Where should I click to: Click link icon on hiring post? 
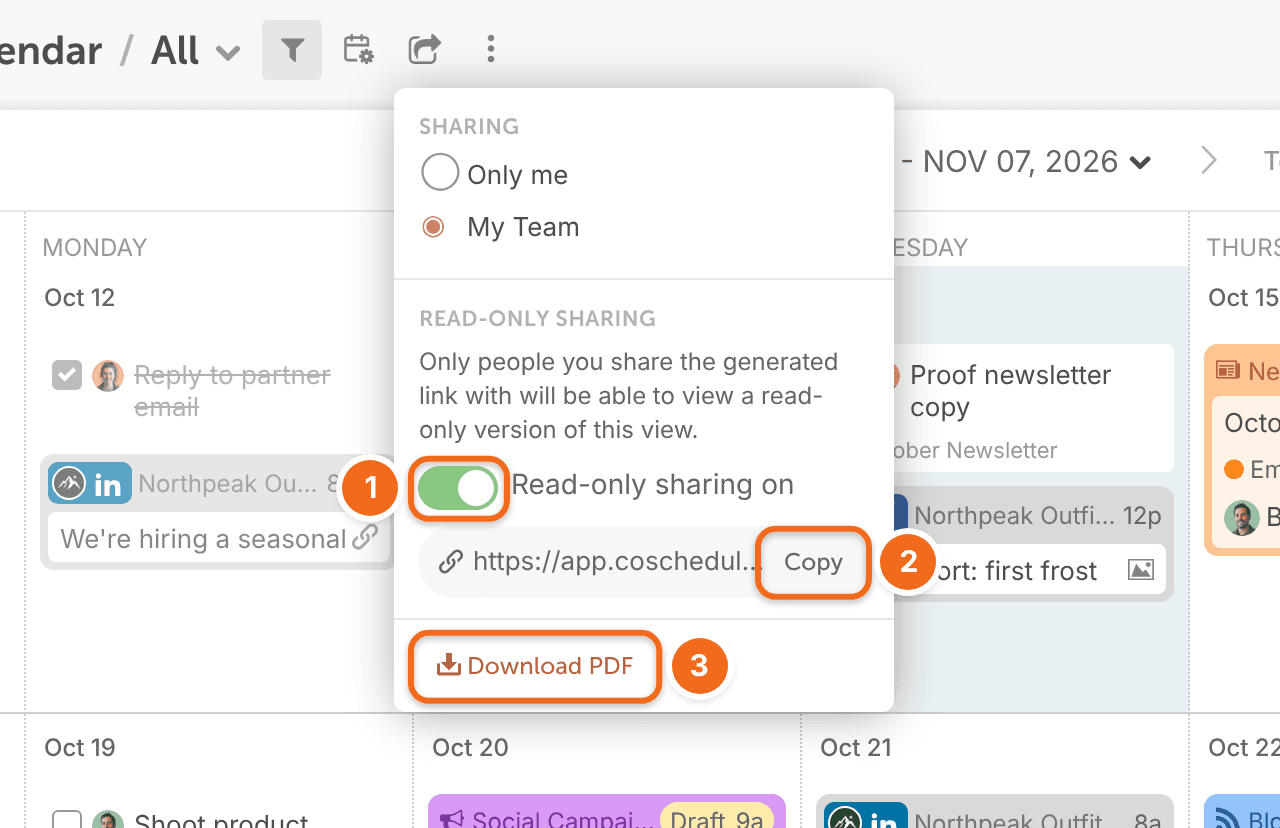[x=365, y=538]
